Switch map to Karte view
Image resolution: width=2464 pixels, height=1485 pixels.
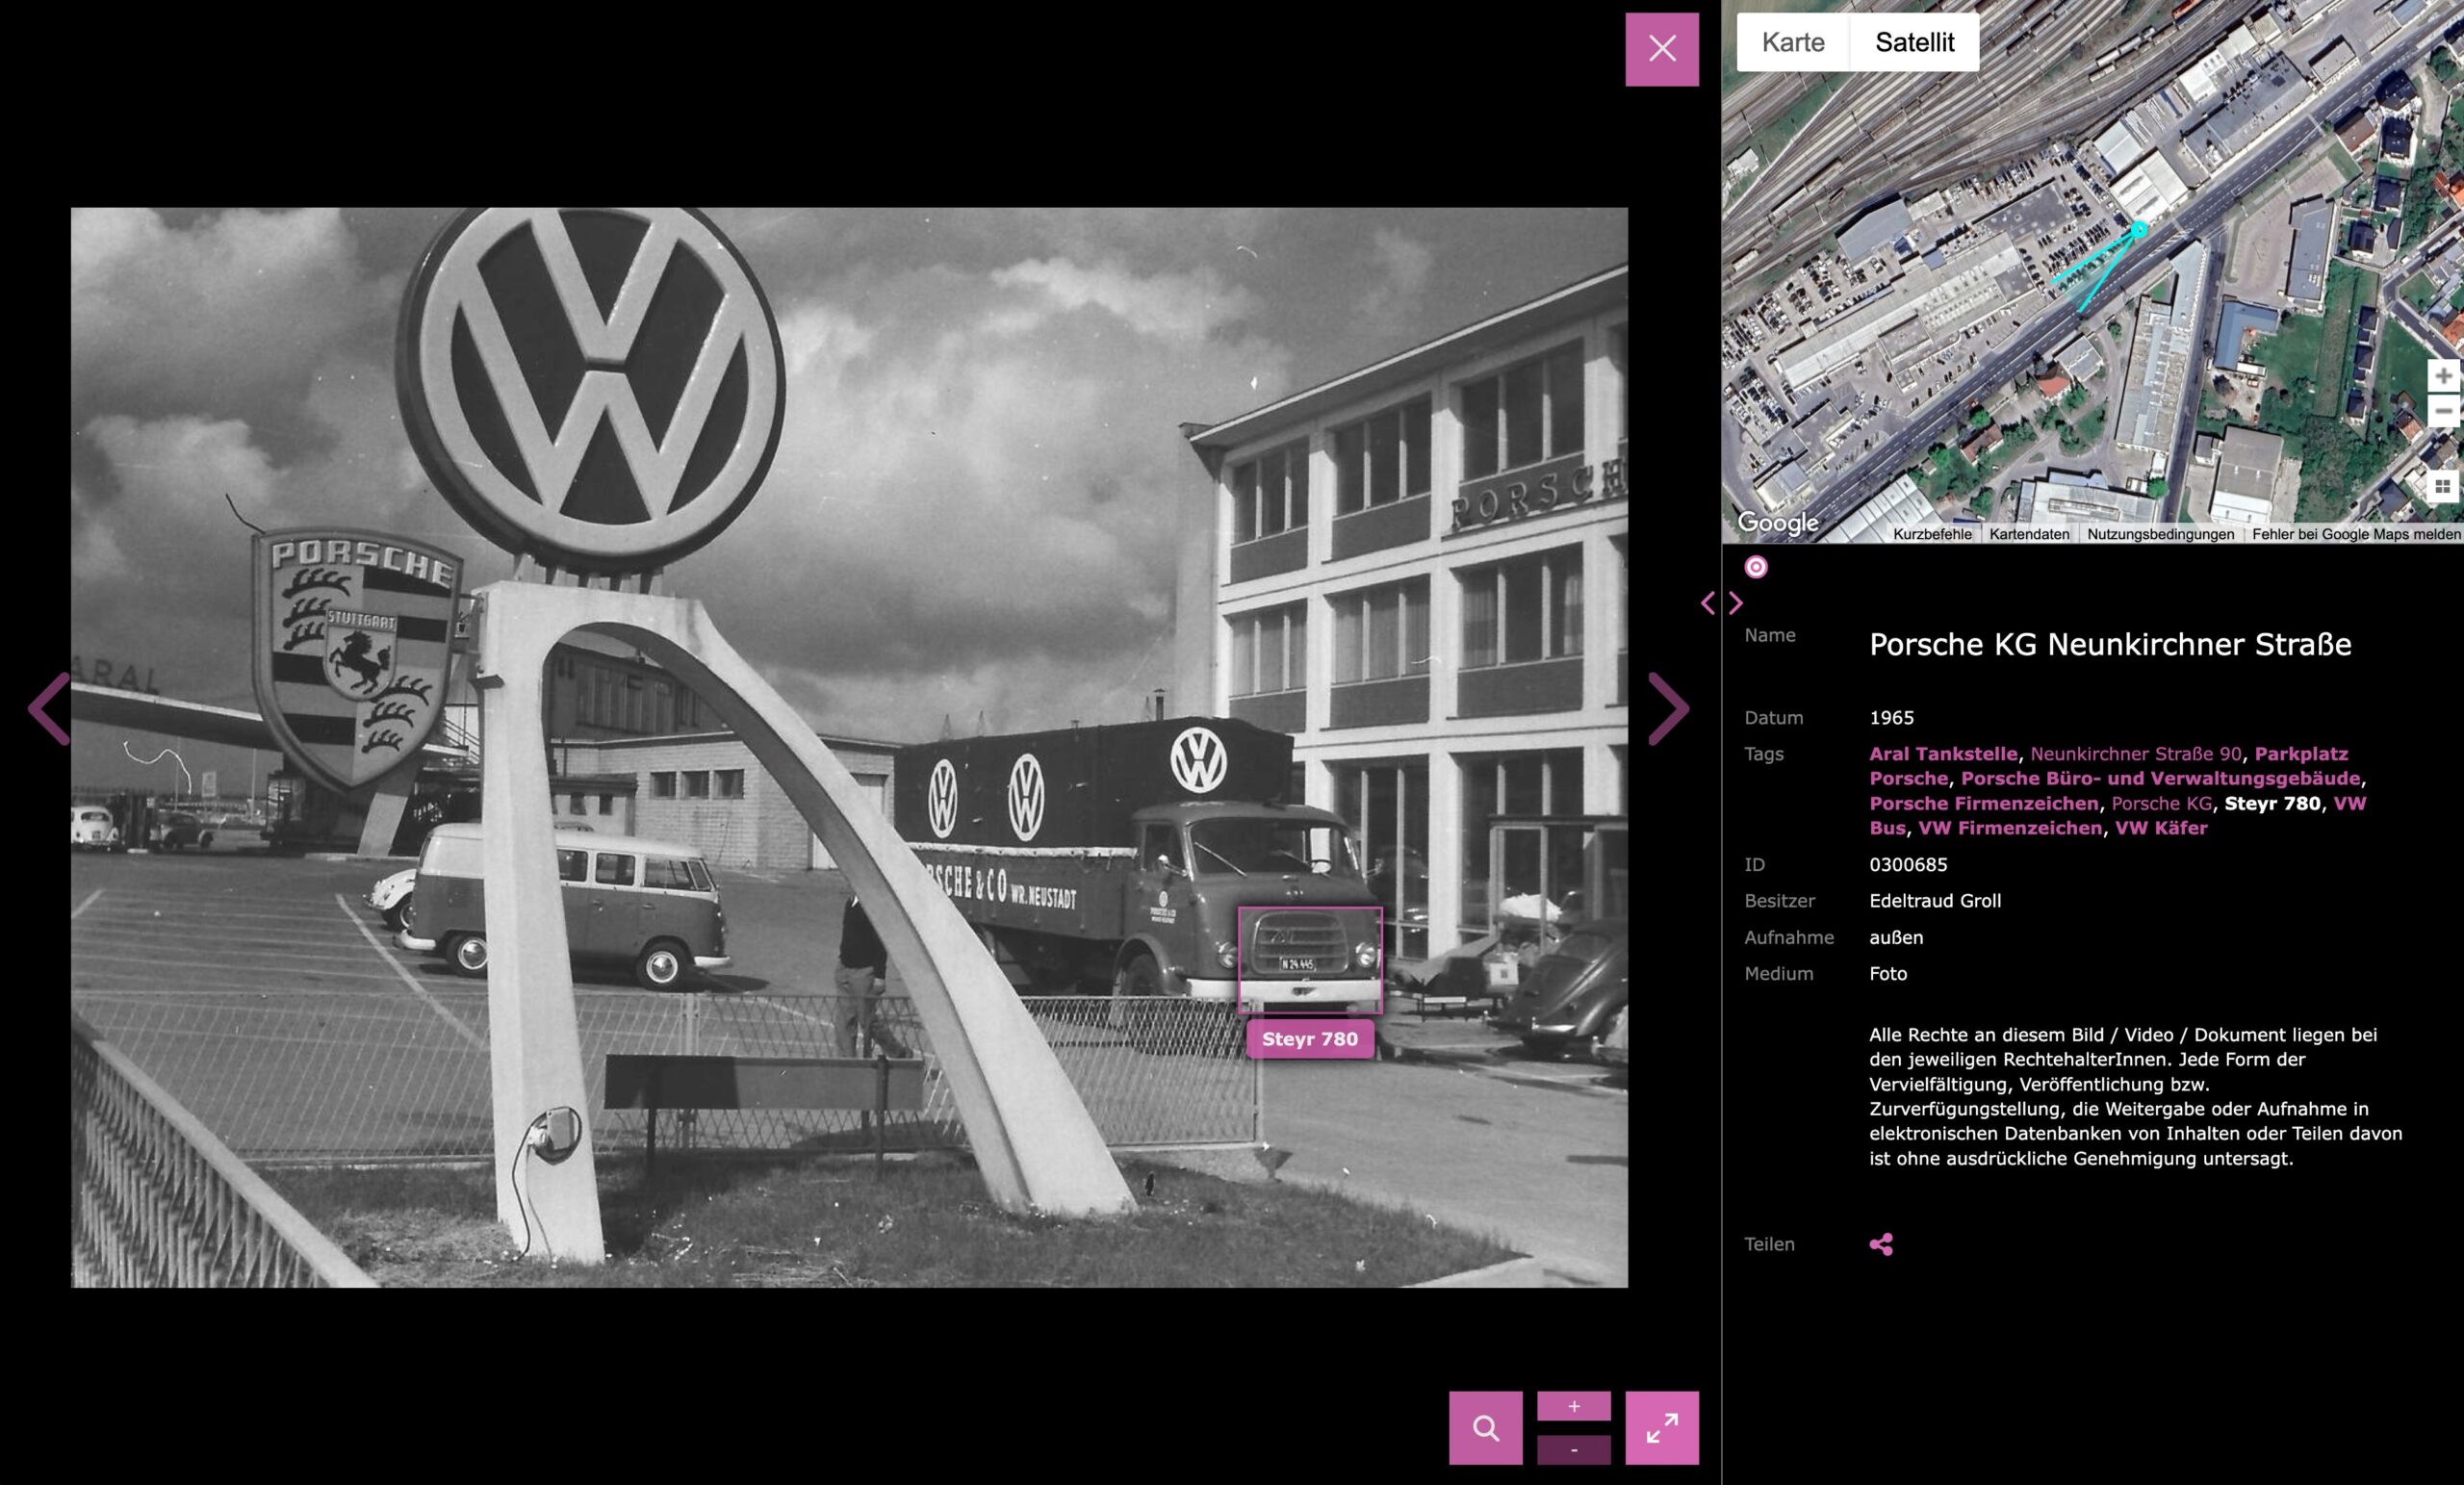tap(1793, 42)
